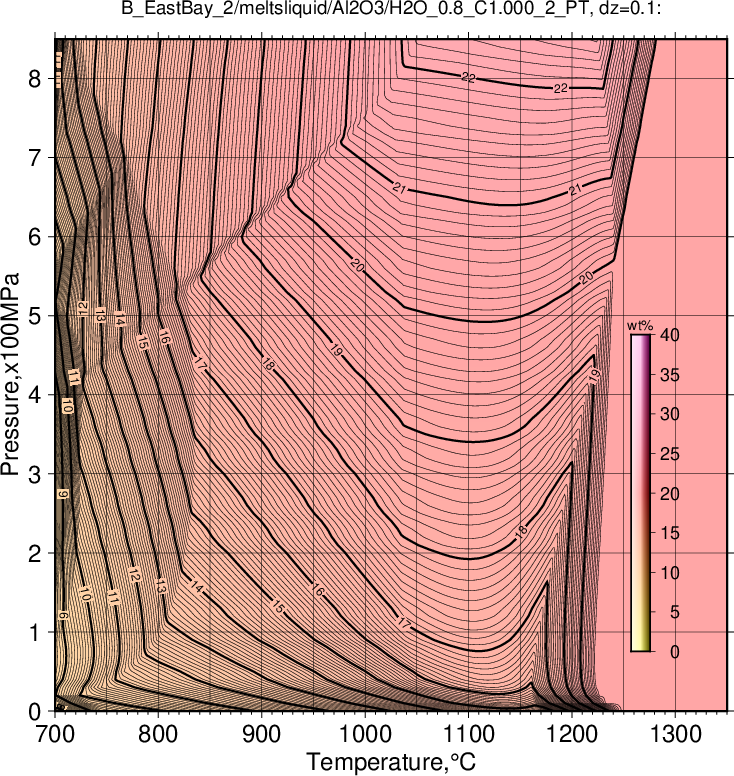Screen dimensions: 734x776
Task: Click the colorbar tick label '20'
Action: (x=670, y=493)
